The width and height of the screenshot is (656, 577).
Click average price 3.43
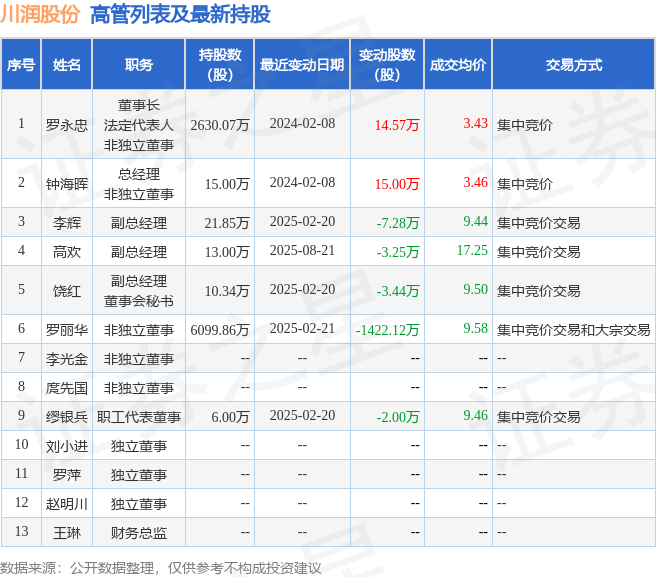[475, 123]
